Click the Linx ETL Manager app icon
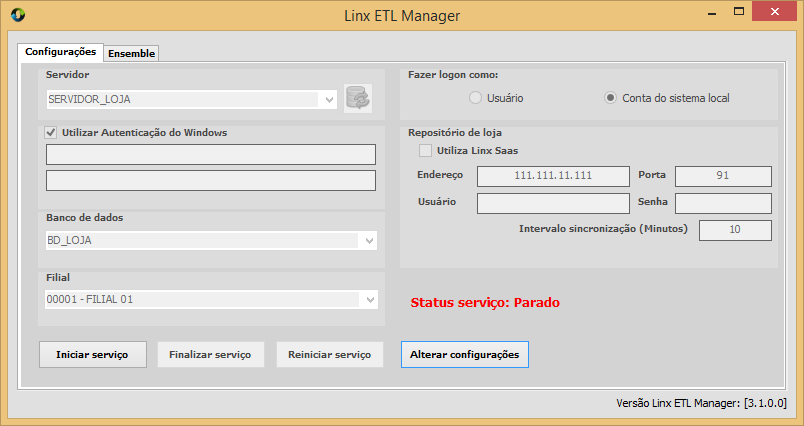Screen dimensions: 804x426 point(17,15)
